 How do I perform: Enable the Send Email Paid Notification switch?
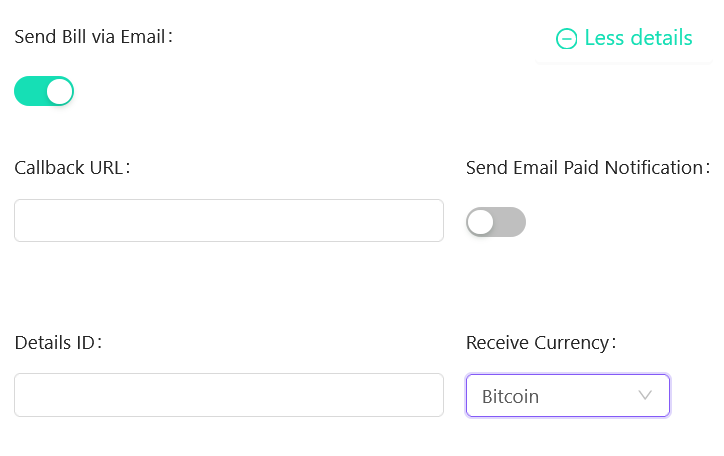click(x=496, y=222)
